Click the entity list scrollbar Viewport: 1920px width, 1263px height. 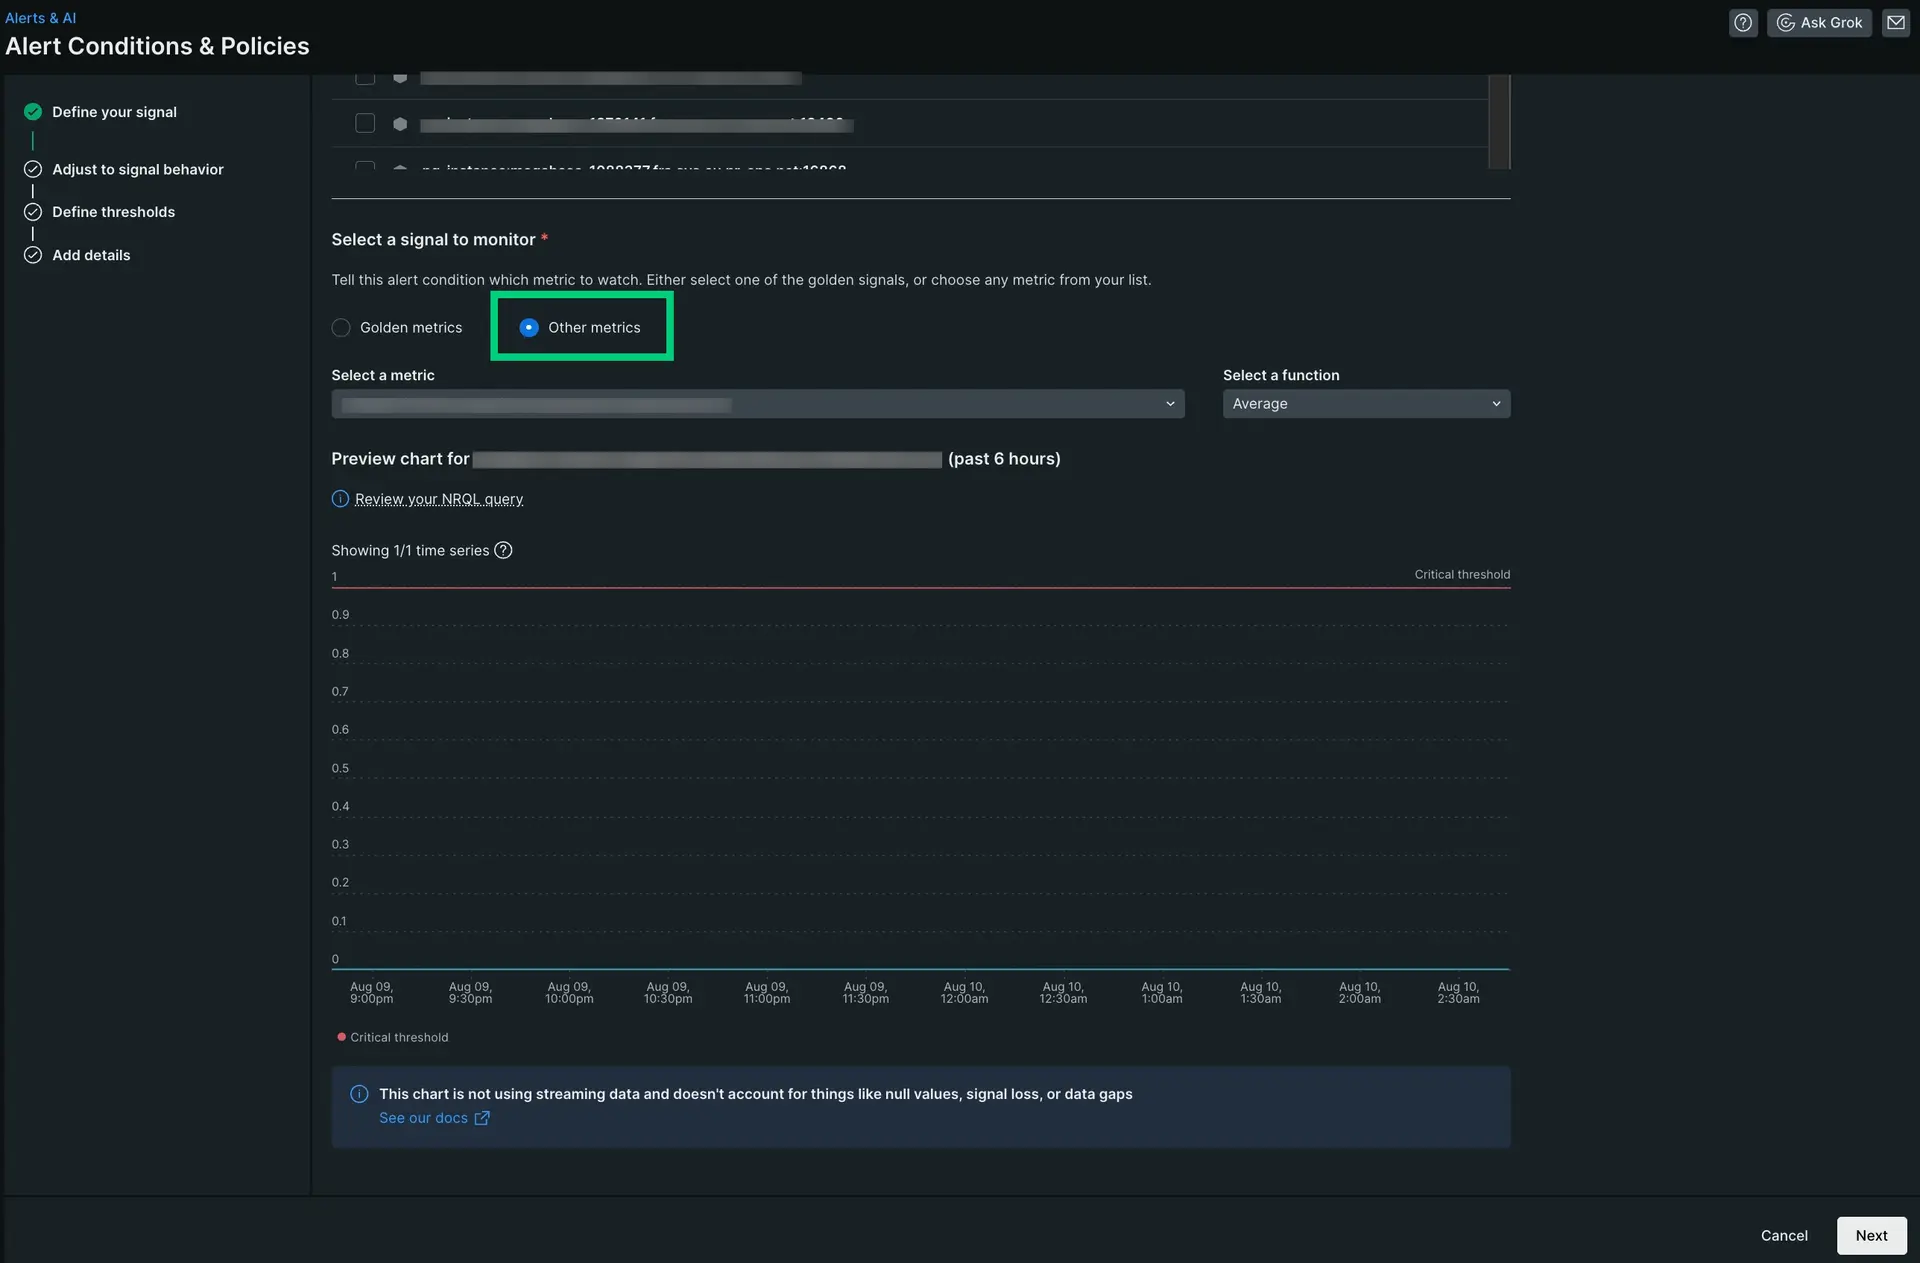pos(1498,120)
